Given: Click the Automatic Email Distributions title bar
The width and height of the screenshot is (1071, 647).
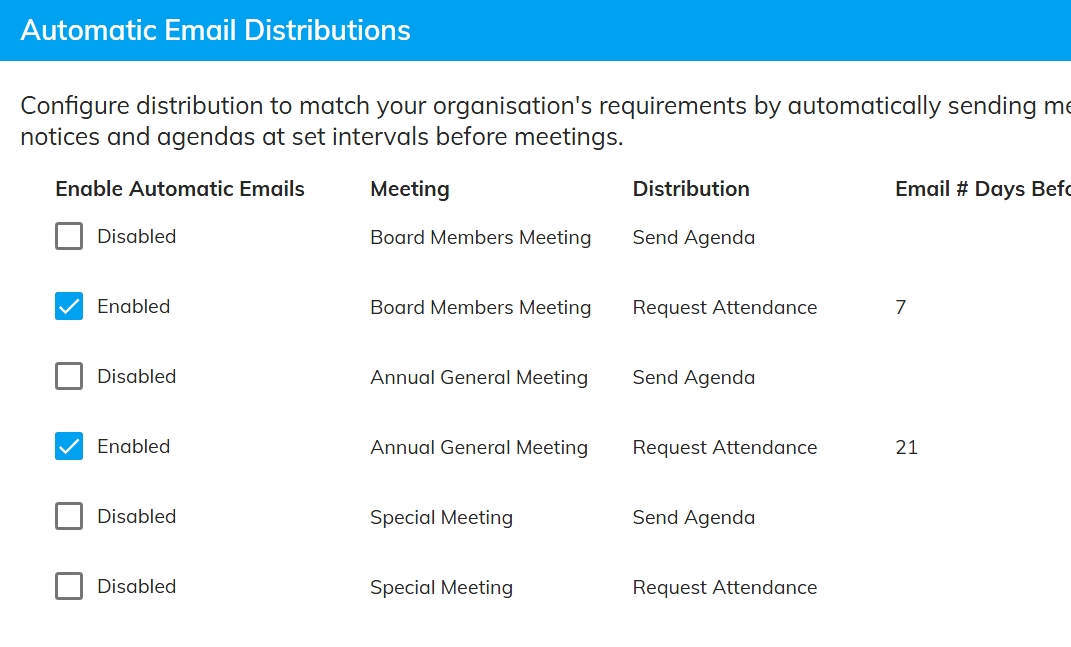Looking at the screenshot, I should point(216,30).
